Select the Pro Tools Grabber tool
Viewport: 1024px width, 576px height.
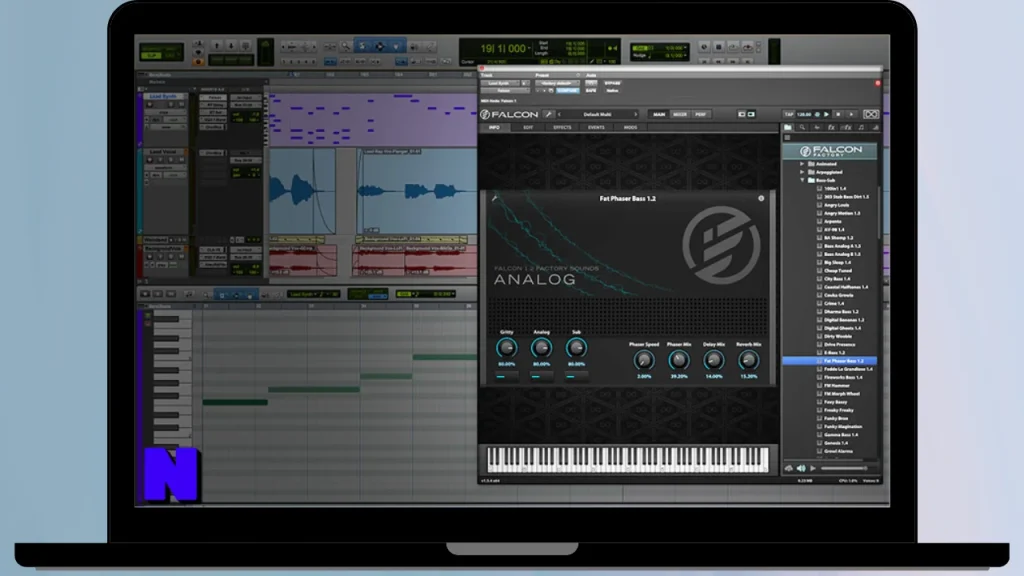click(x=396, y=46)
